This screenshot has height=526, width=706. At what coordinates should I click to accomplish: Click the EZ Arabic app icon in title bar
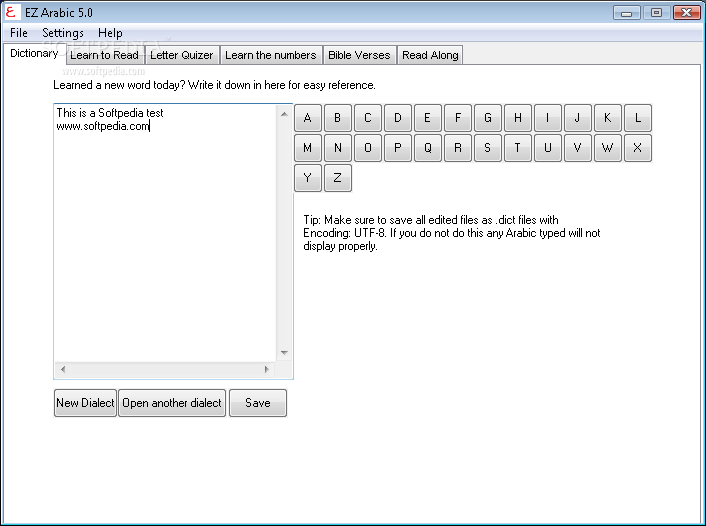(x=11, y=12)
